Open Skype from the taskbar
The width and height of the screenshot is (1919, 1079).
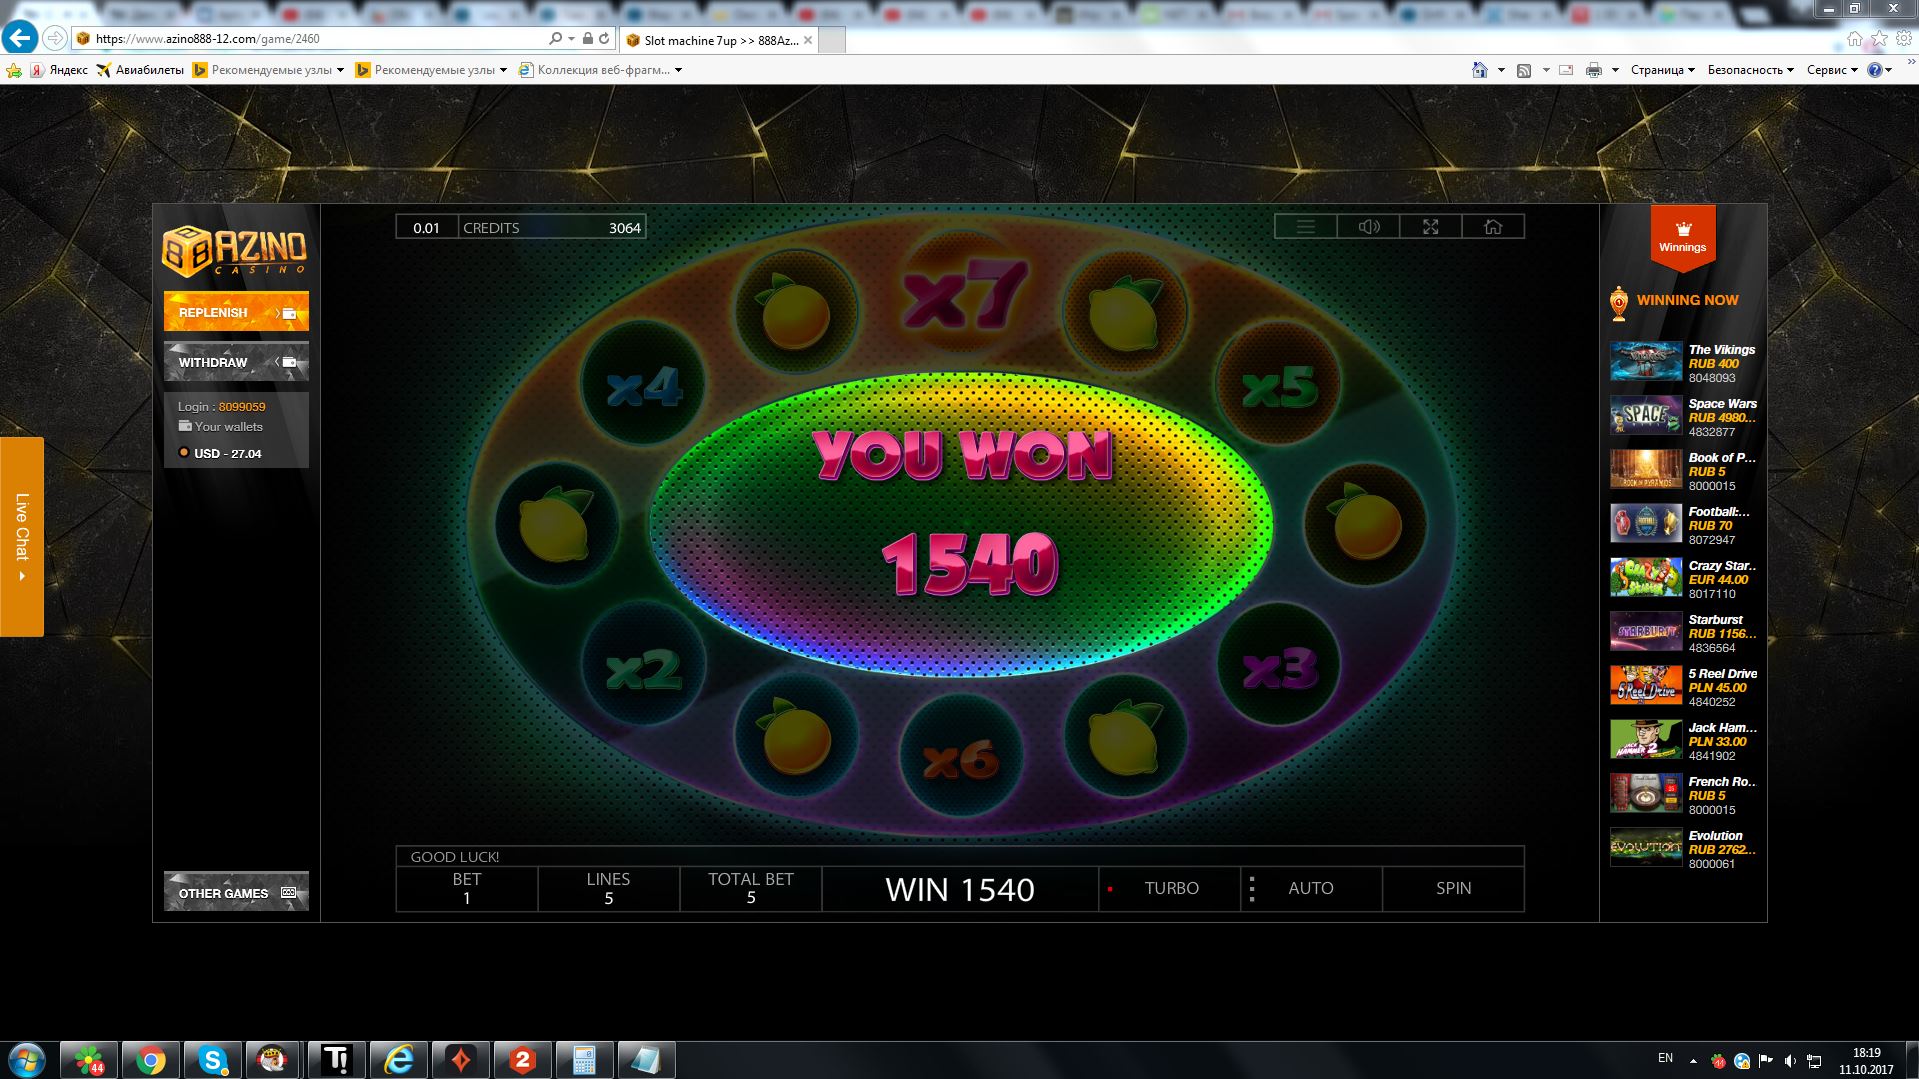pos(212,1060)
